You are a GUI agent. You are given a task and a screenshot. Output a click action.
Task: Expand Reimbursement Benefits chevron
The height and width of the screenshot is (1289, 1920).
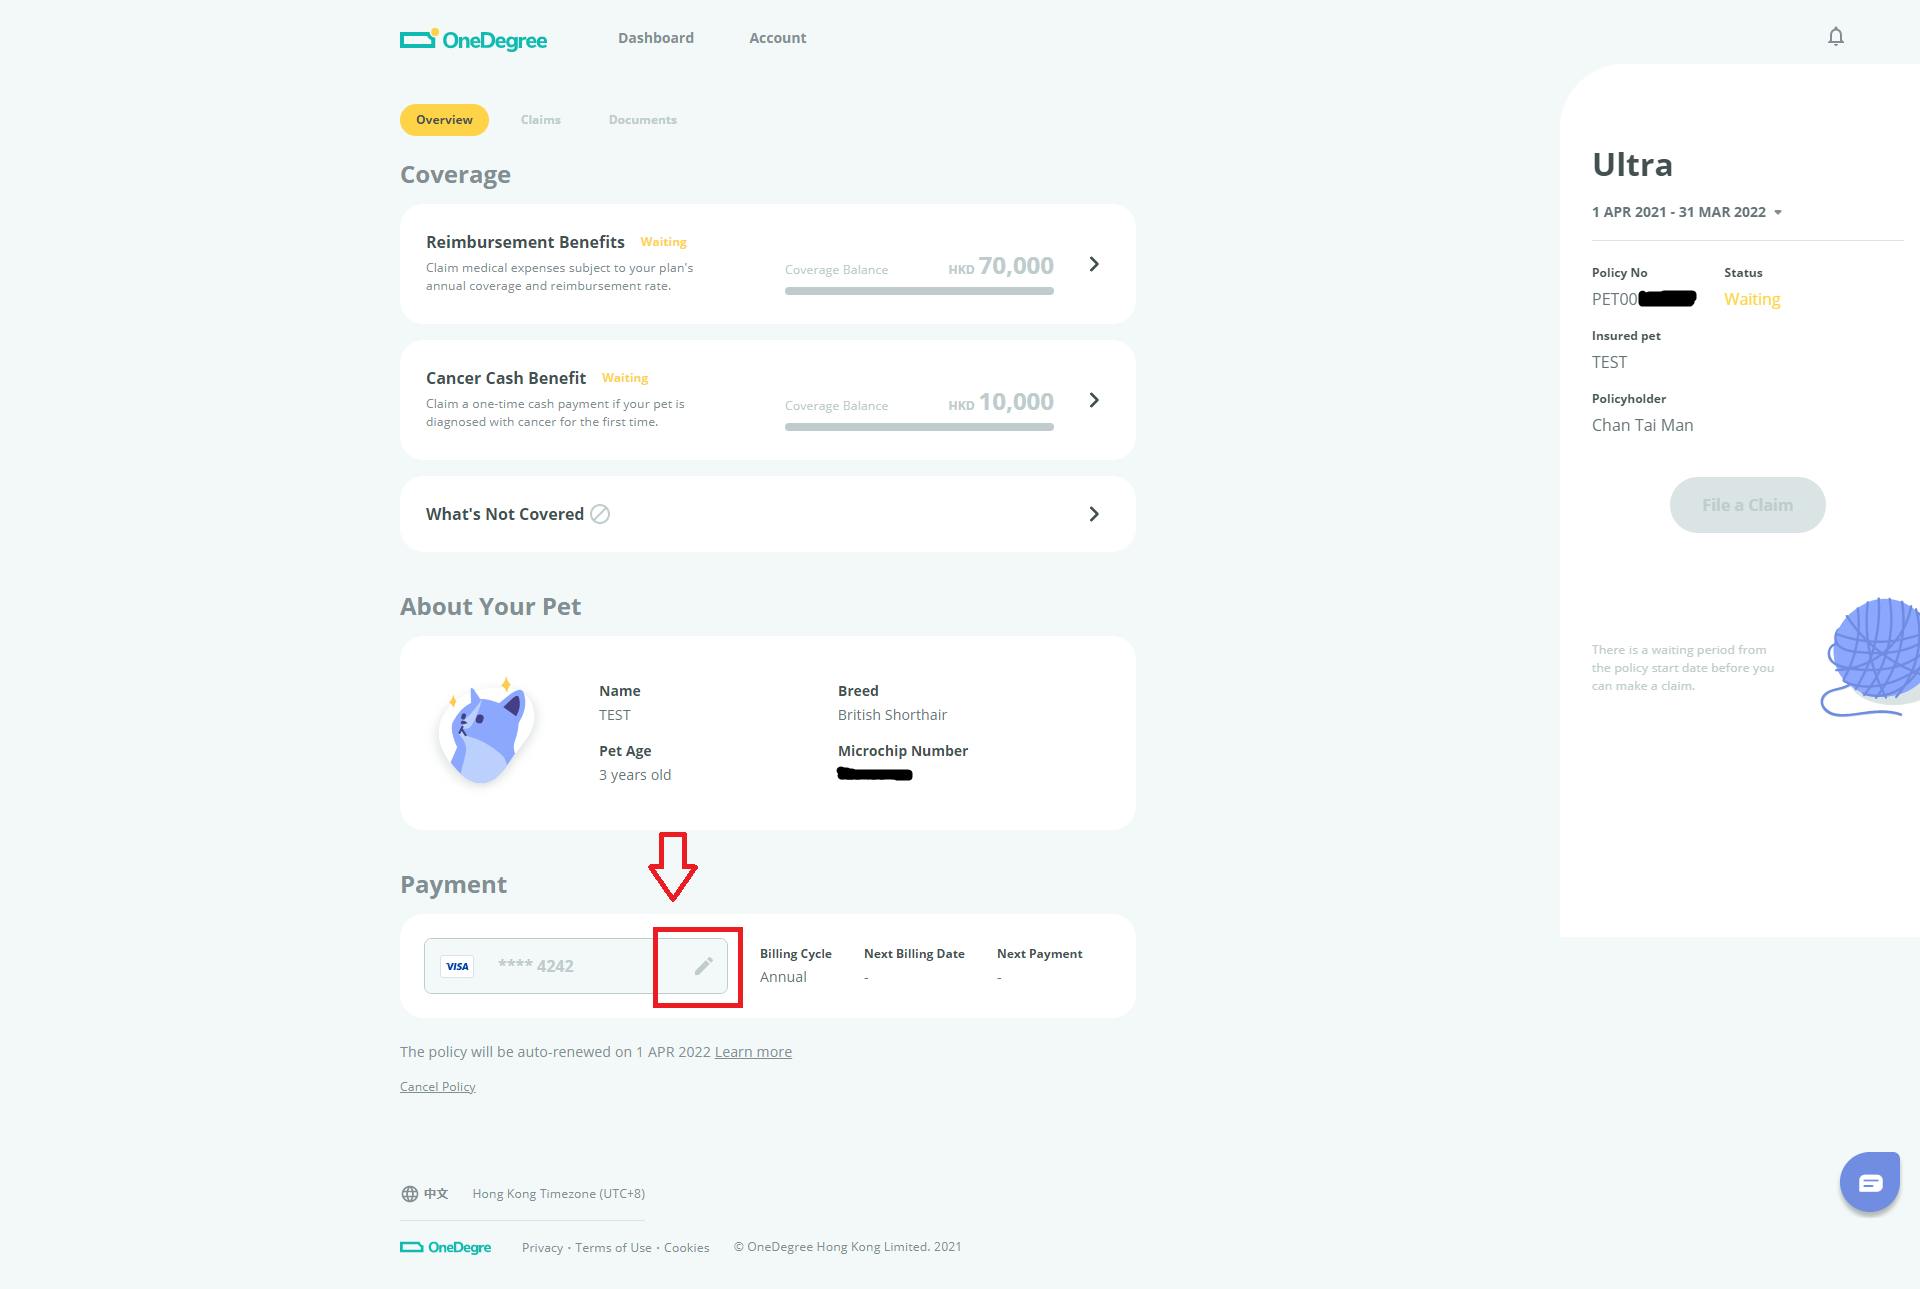(x=1094, y=264)
